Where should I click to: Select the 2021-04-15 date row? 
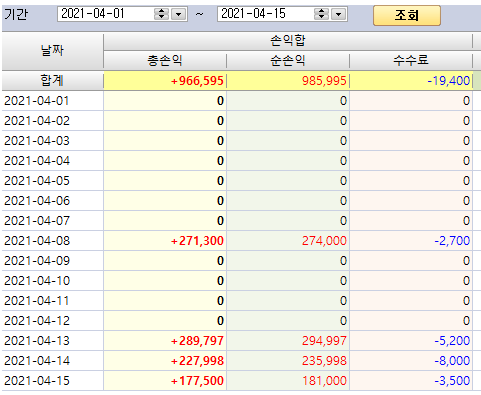(x=52, y=381)
